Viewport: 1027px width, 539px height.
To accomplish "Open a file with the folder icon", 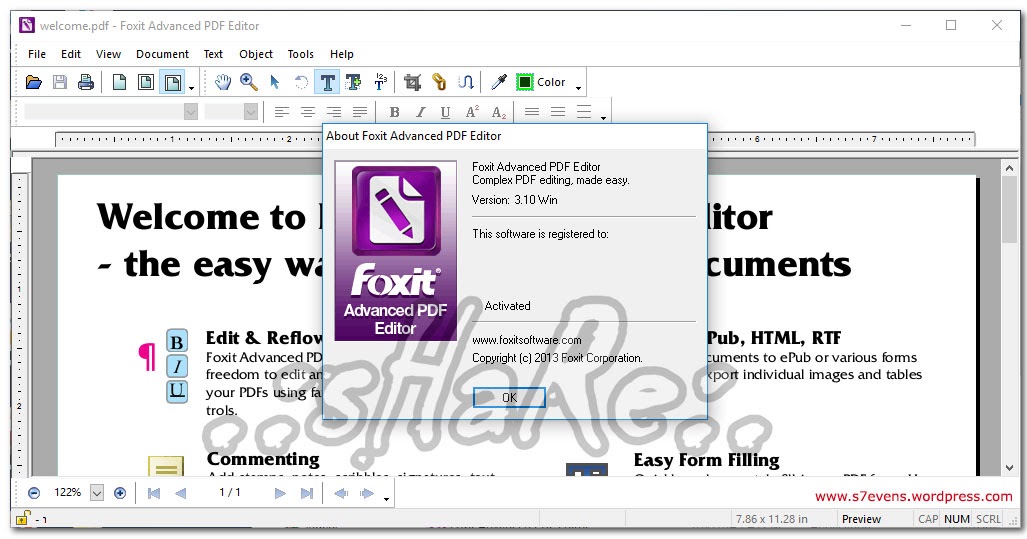I will coord(33,83).
